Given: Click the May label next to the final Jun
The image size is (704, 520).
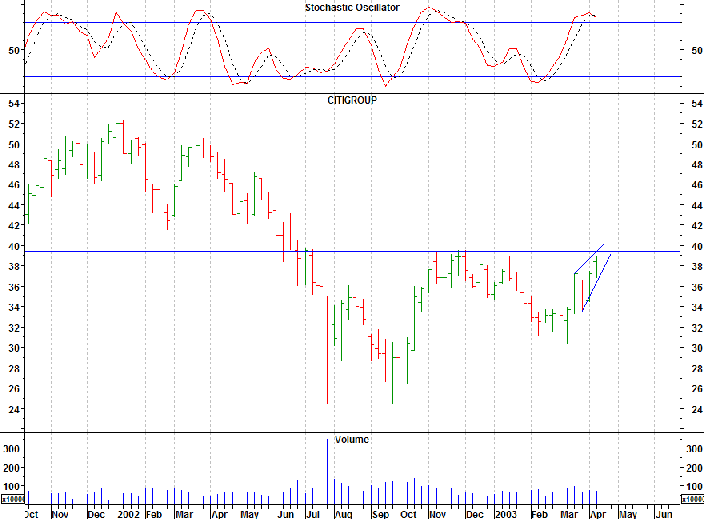Looking at the screenshot, I should [x=628, y=514].
